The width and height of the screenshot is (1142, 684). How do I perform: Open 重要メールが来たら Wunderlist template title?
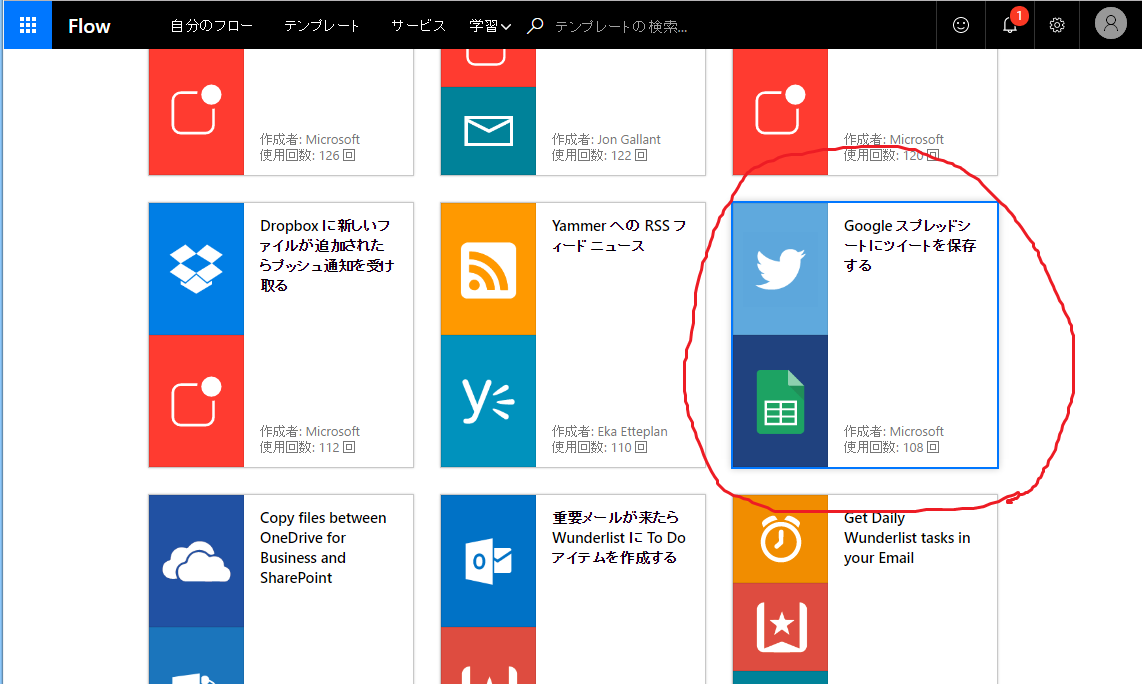click(x=618, y=538)
